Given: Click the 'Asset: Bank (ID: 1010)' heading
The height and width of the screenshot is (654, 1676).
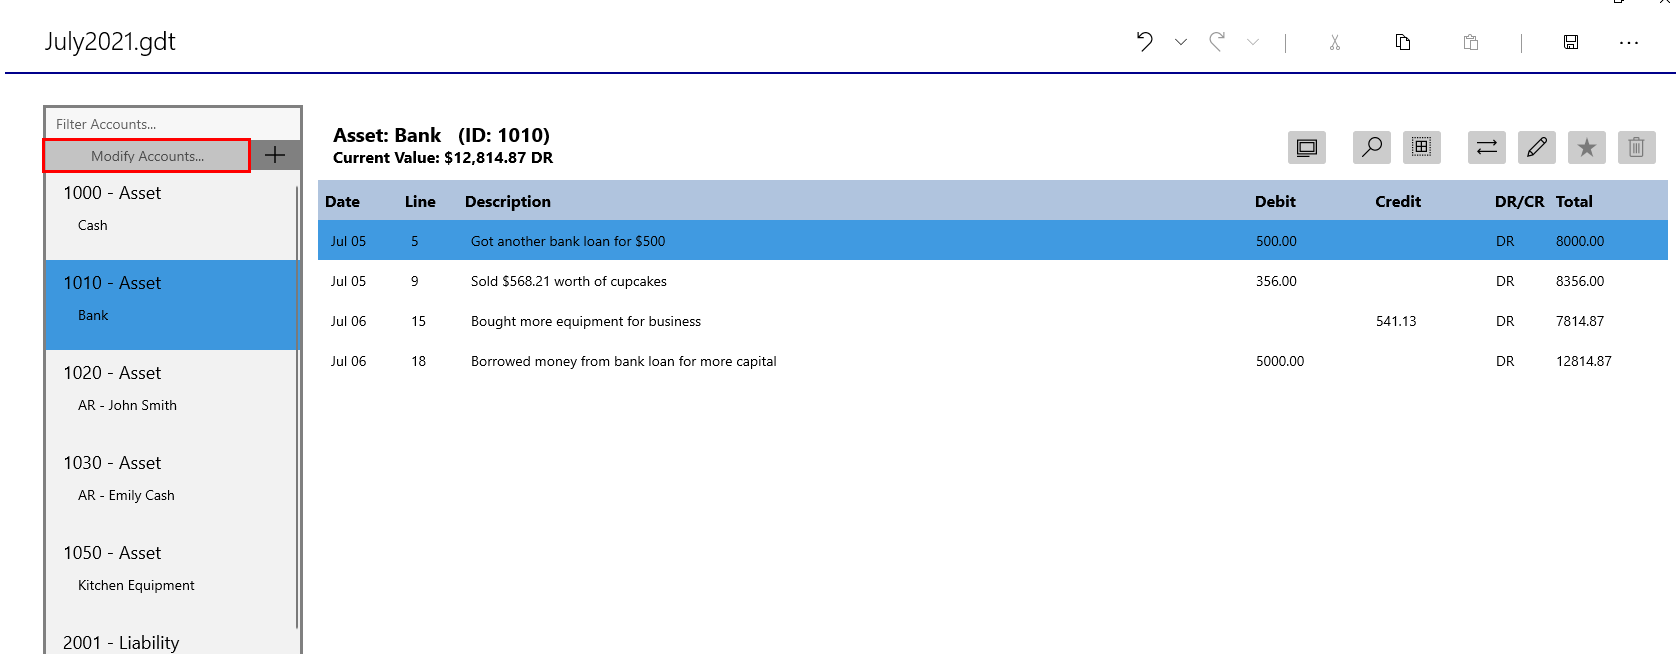Looking at the screenshot, I should [441, 135].
